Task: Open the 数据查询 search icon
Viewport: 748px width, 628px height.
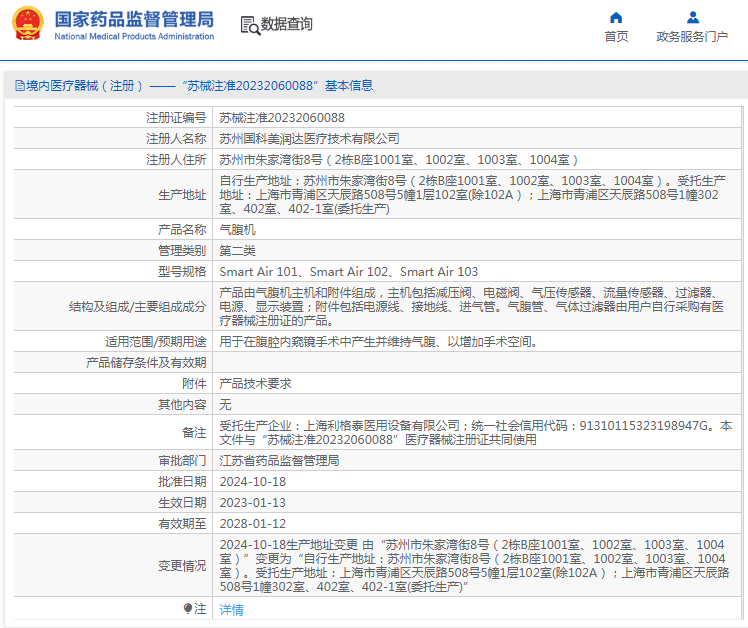Action: click(x=250, y=25)
